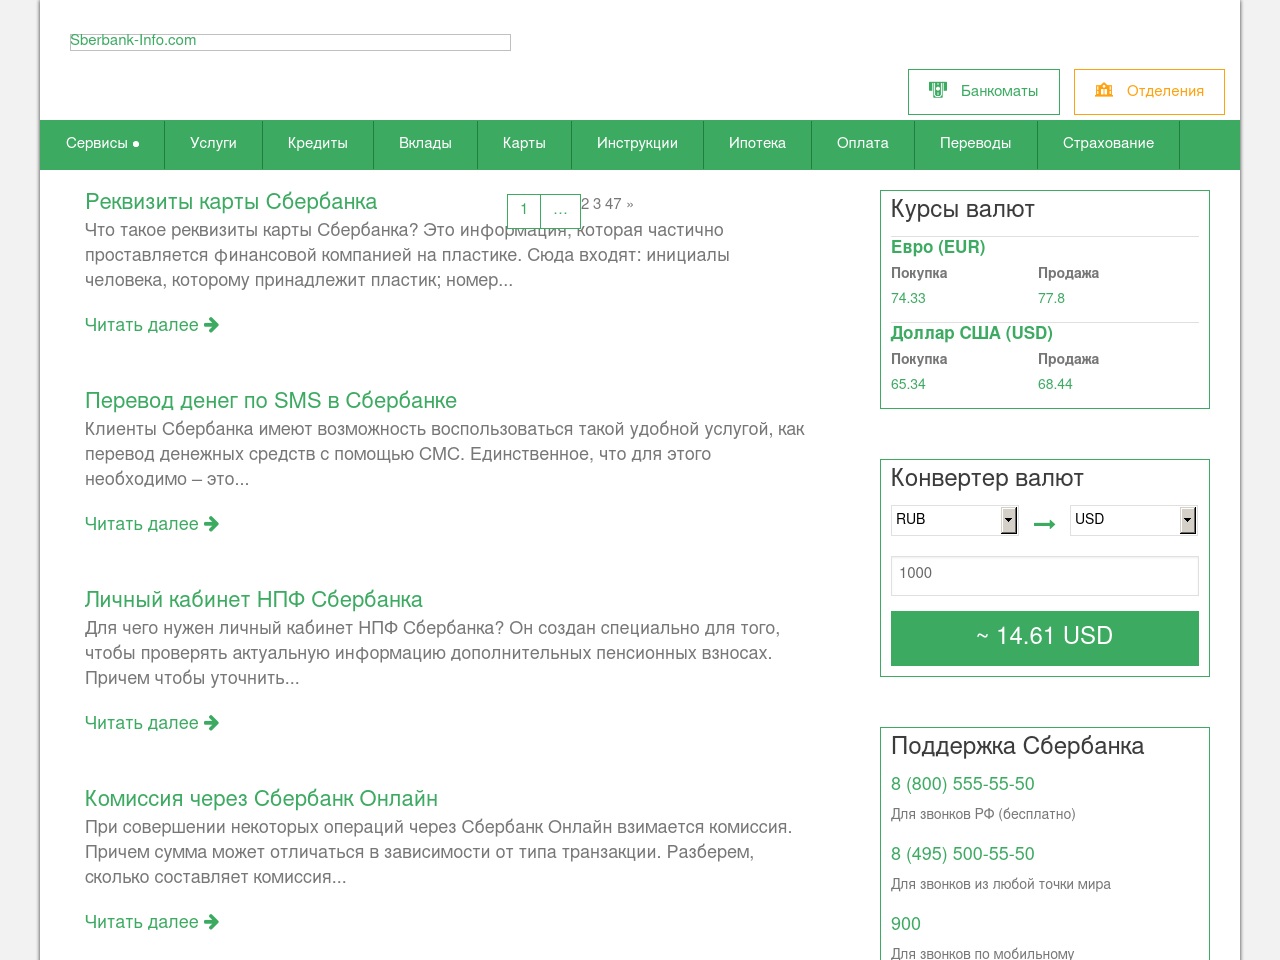
Task: Open Инструкции in the navigation bar
Action: pyautogui.click(x=637, y=143)
